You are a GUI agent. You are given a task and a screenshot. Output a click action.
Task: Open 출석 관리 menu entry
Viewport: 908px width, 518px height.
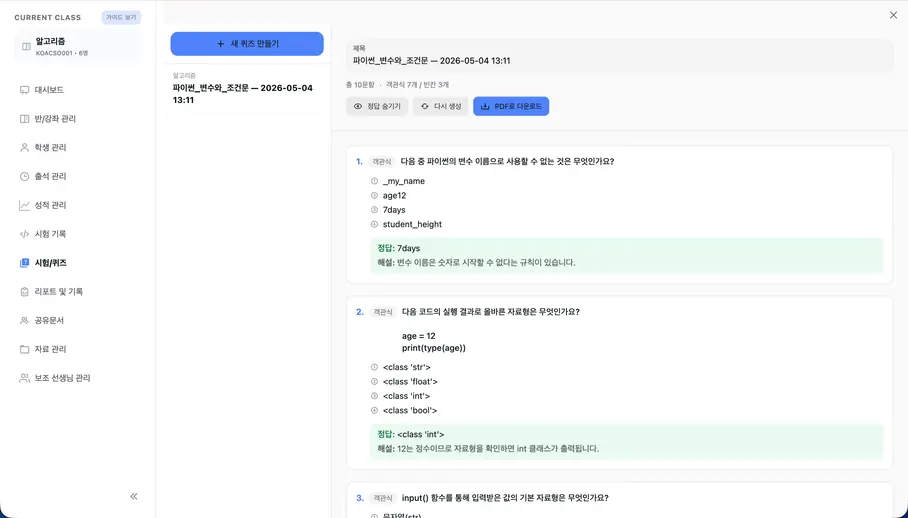(50, 176)
